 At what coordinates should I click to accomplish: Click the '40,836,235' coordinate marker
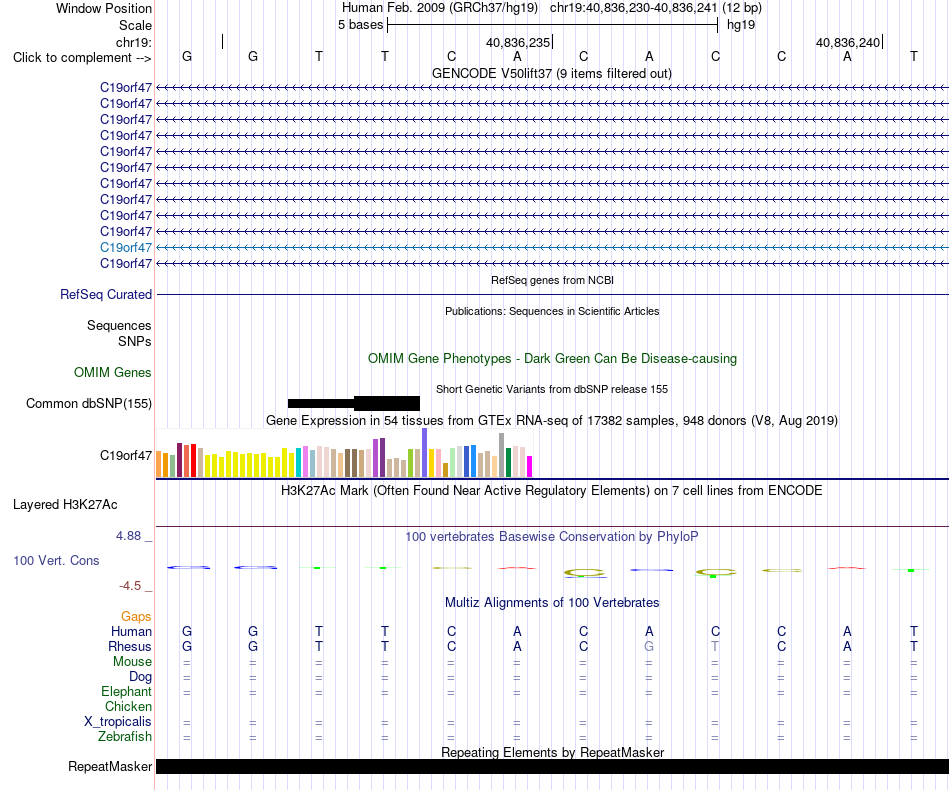coord(518,42)
